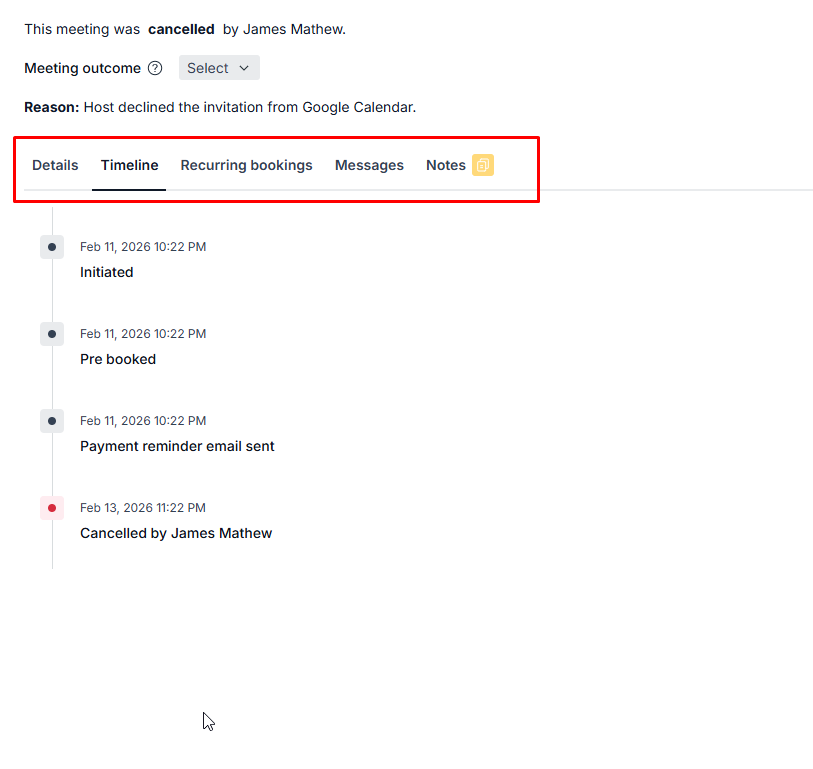Open the Notes tab
This screenshot has width=813, height=769.
point(445,165)
